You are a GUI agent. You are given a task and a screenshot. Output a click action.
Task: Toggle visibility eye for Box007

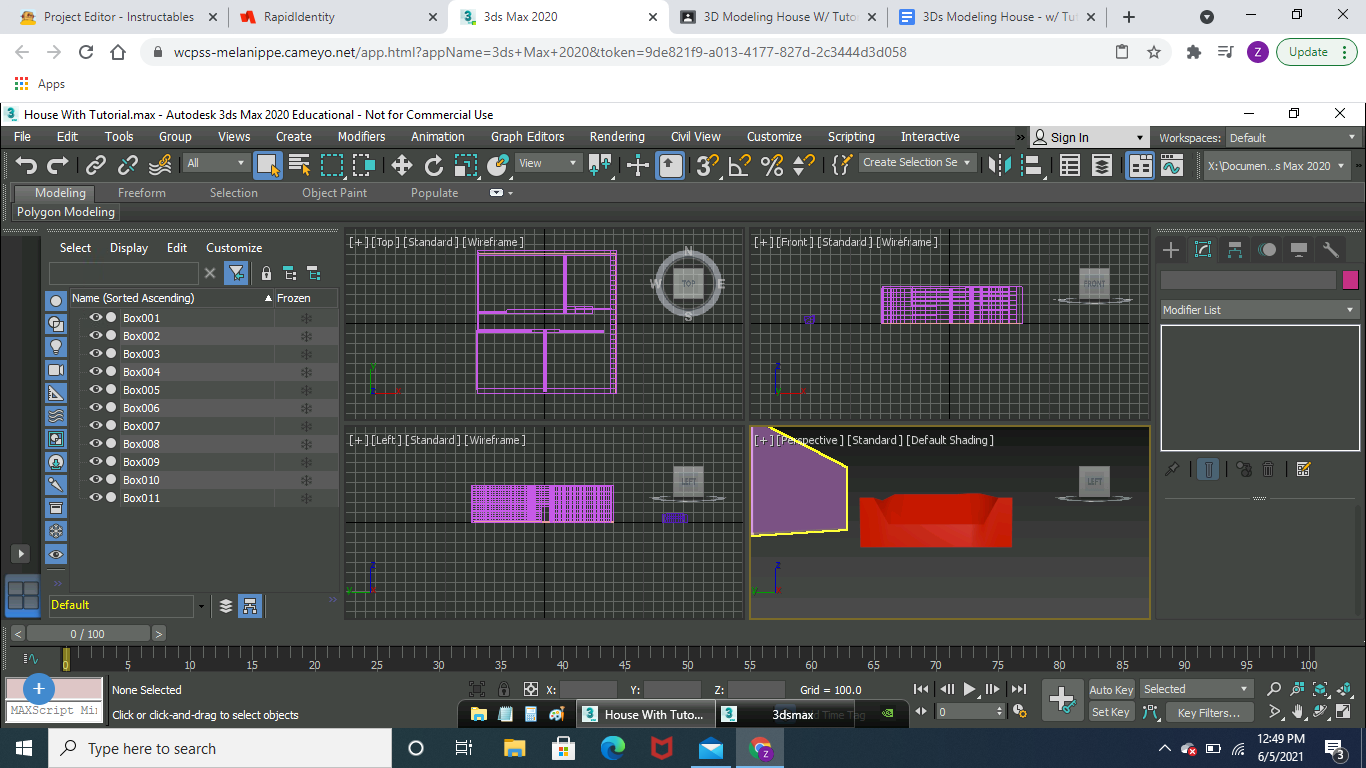pos(96,426)
